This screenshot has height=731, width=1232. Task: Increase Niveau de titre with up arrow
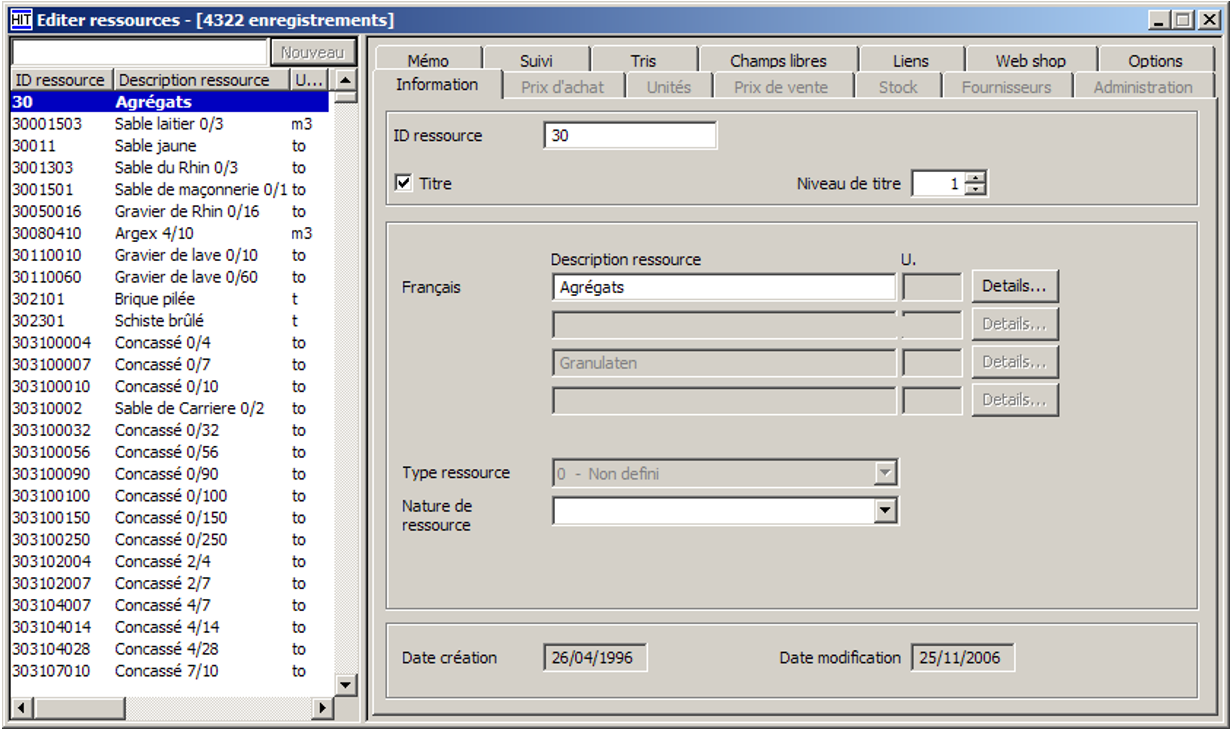977,178
